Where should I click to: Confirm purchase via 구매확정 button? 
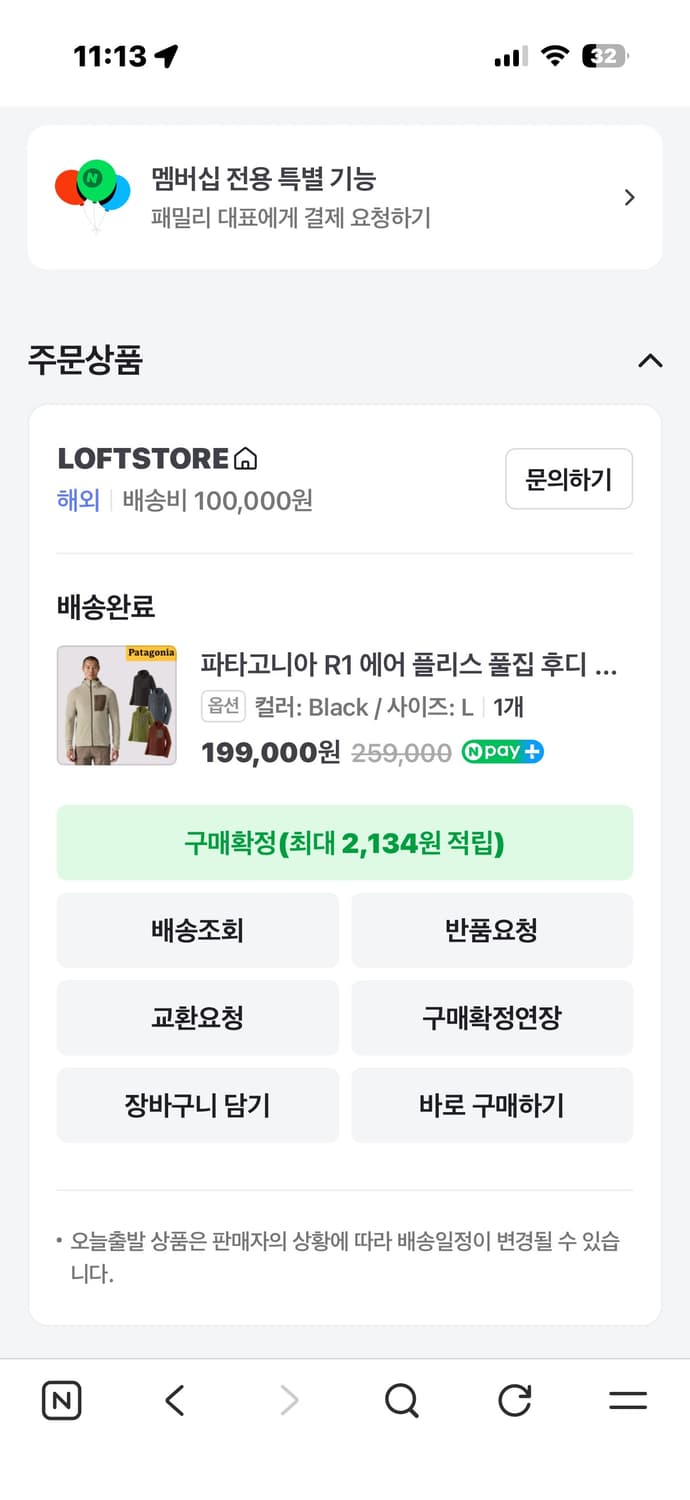pos(345,842)
